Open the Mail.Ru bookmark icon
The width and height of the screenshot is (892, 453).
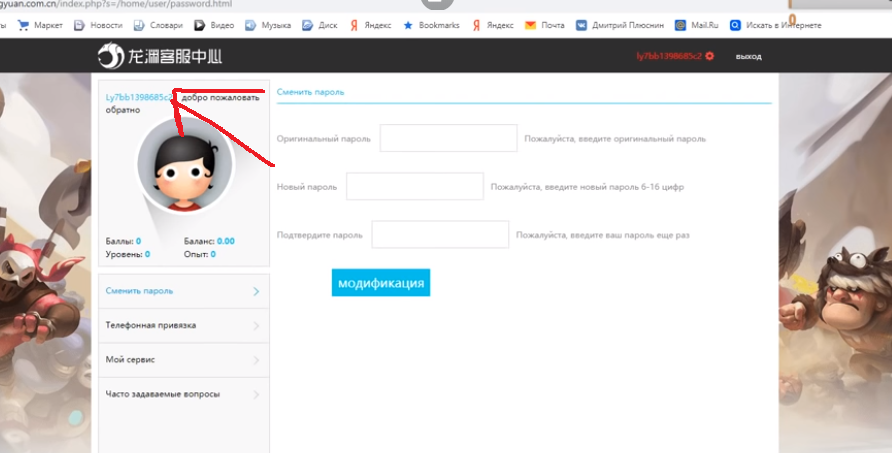click(x=680, y=25)
